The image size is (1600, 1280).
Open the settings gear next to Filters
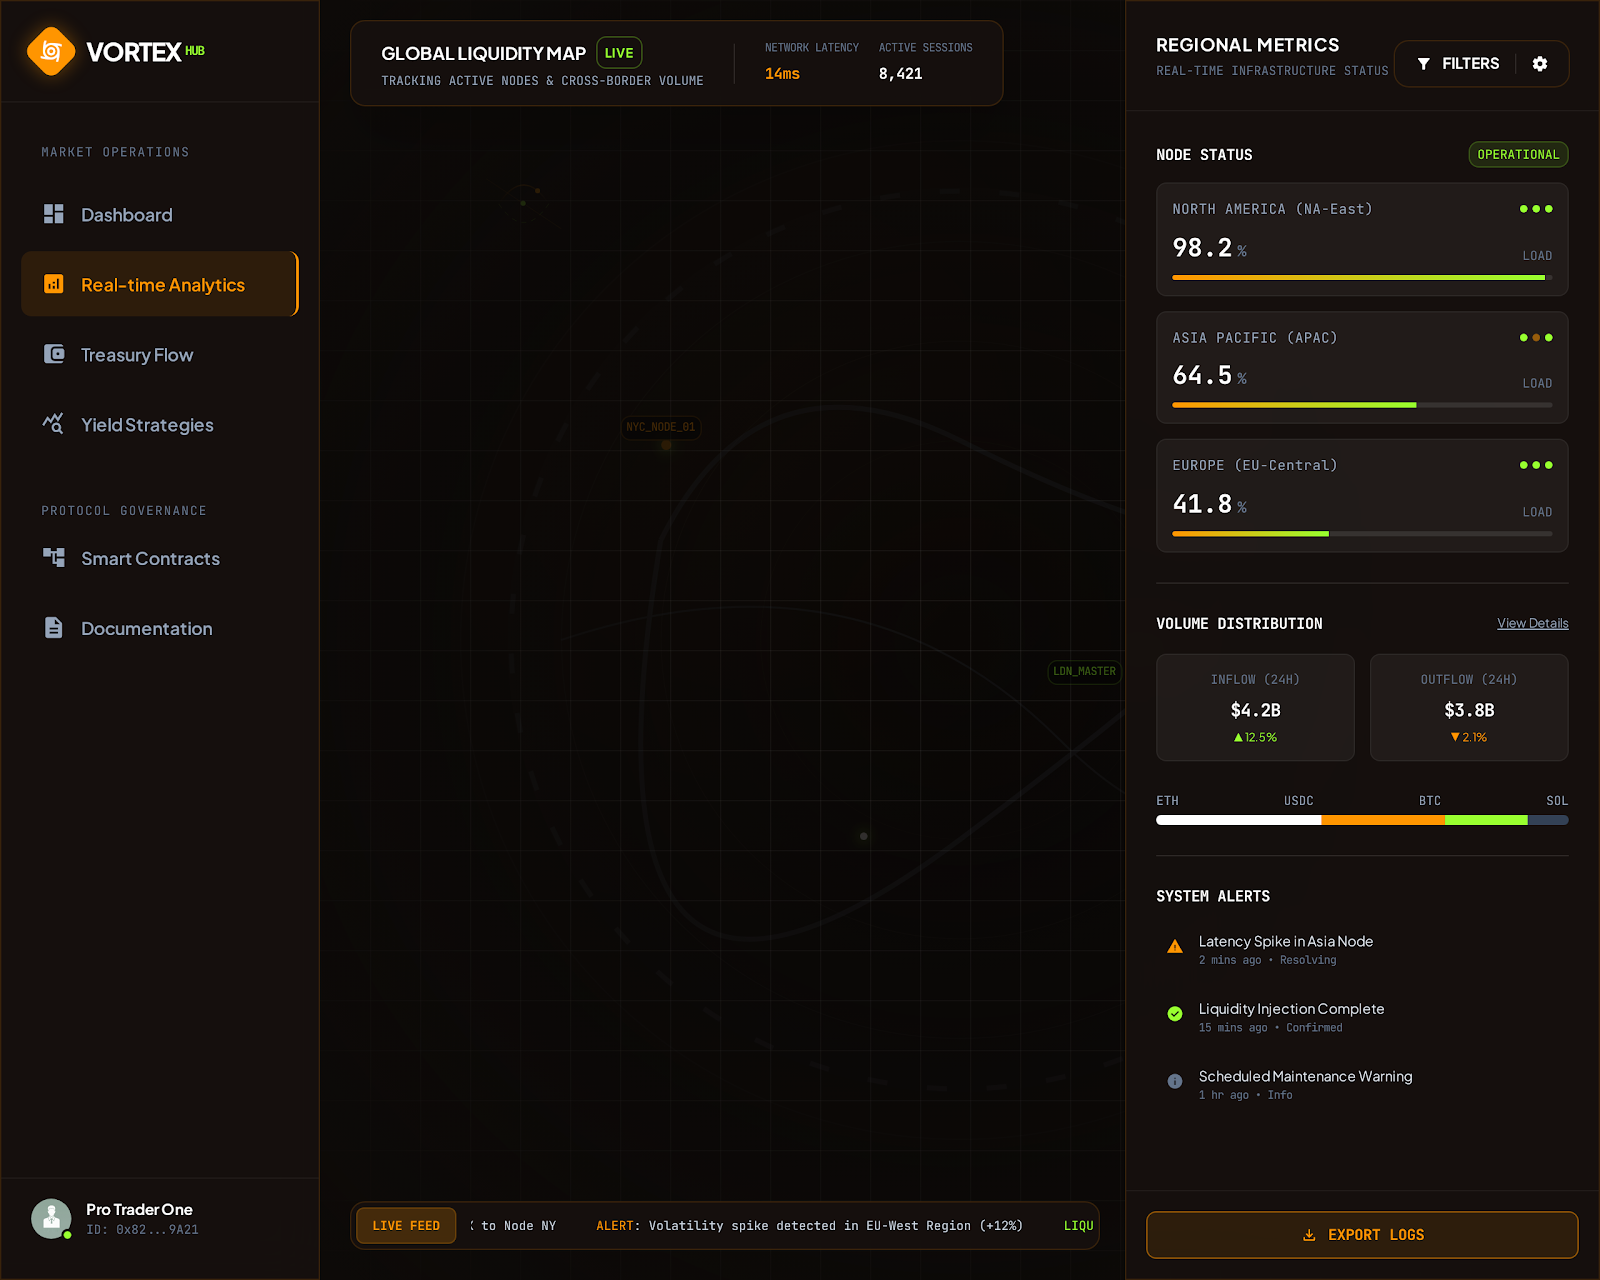click(1538, 63)
